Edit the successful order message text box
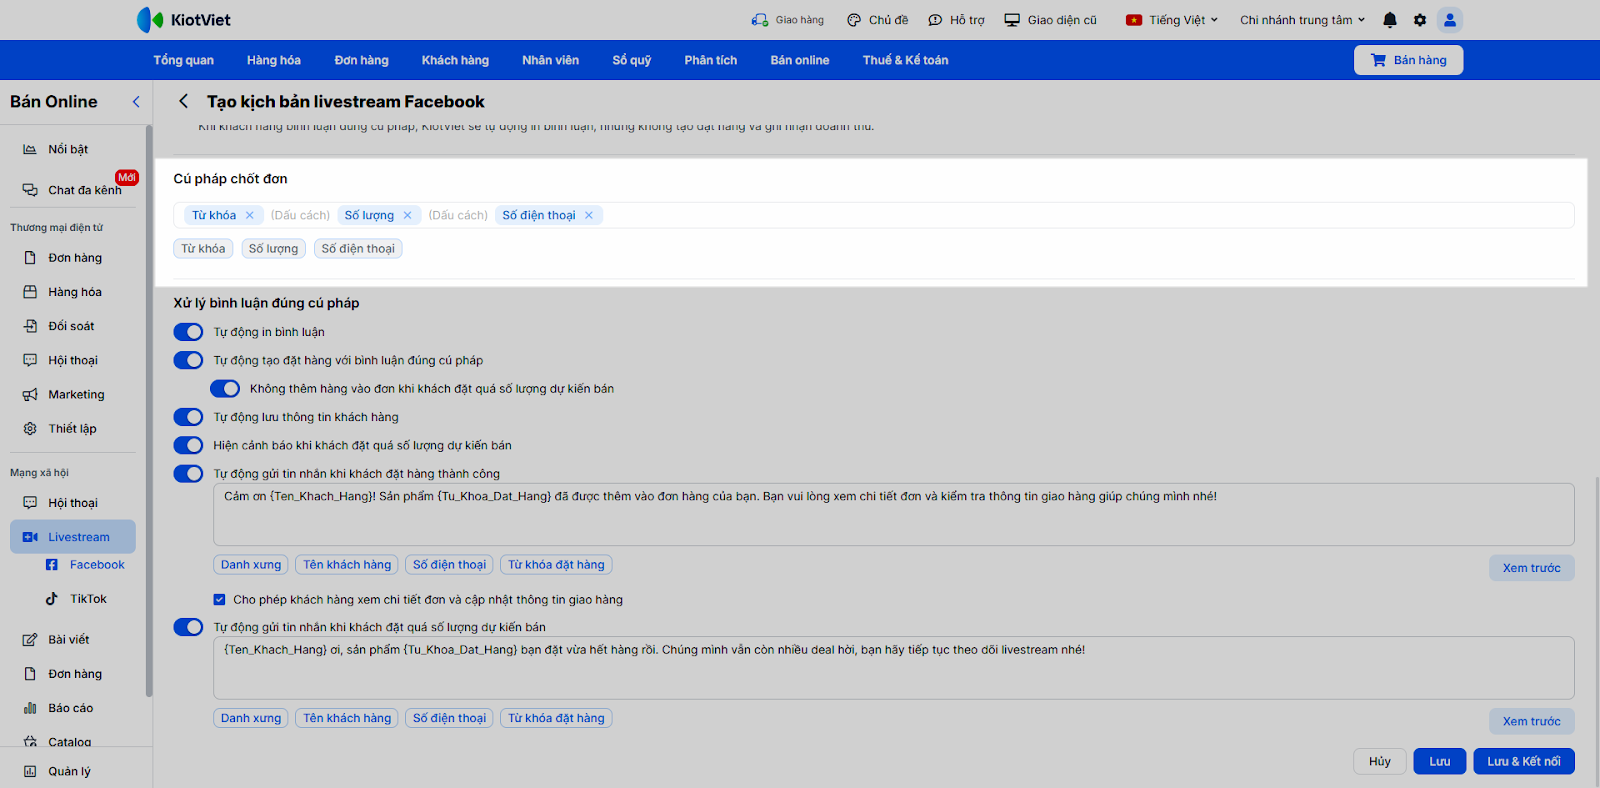Screen dimensions: 1600x788 (x=894, y=515)
